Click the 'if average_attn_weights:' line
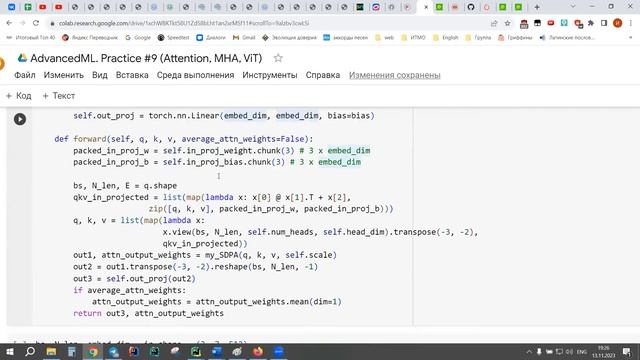Image resolution: width=640 pixels, height=360 pixels. 129,290
